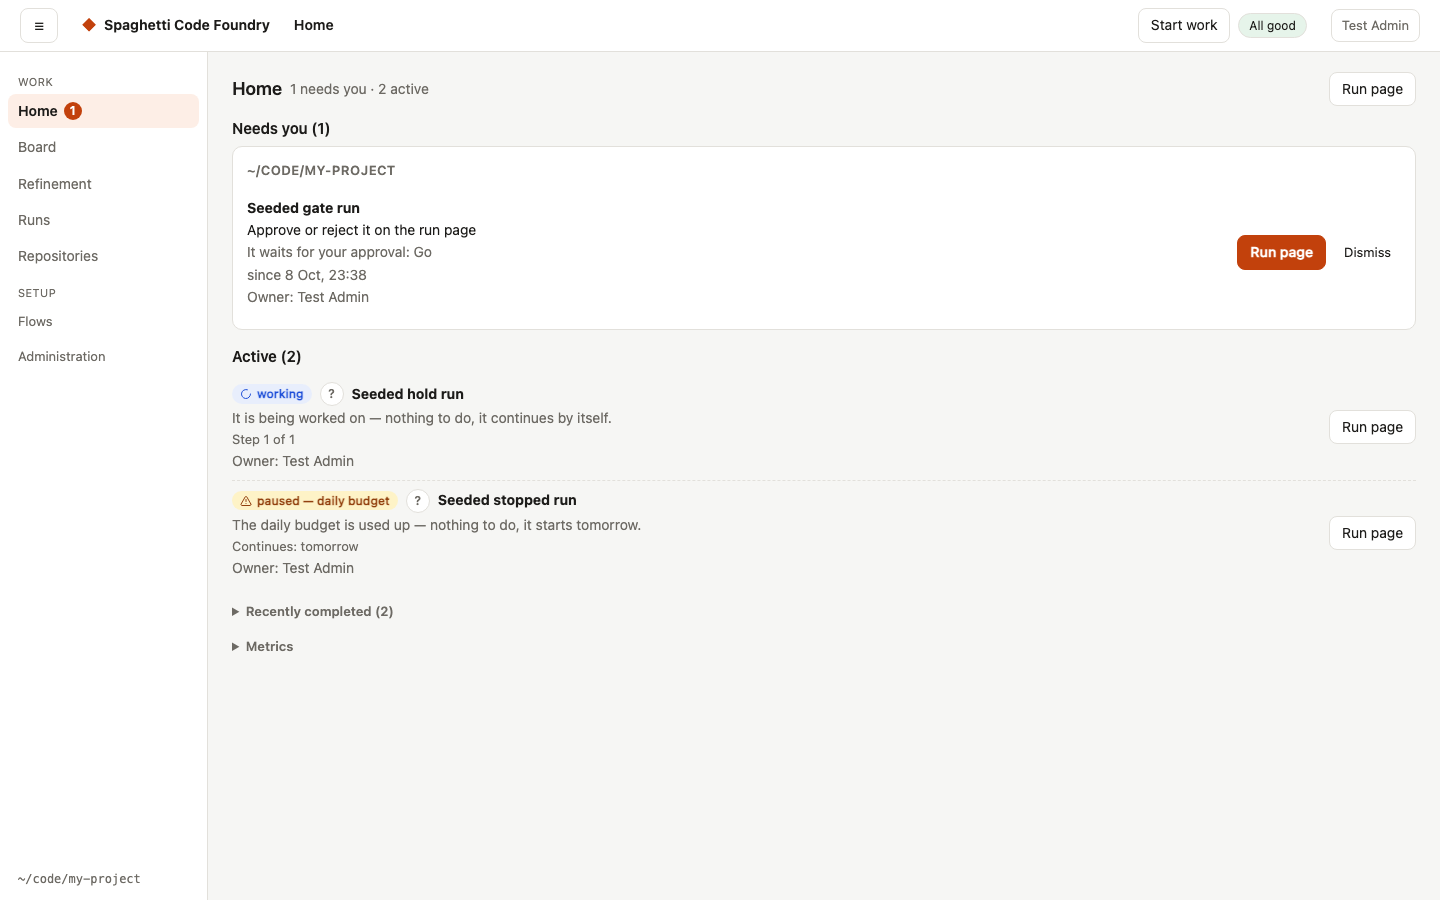The image size is (1440, 900).
Task: Click the Spaghetti Code Foundry title
Action: pos(187,25)
